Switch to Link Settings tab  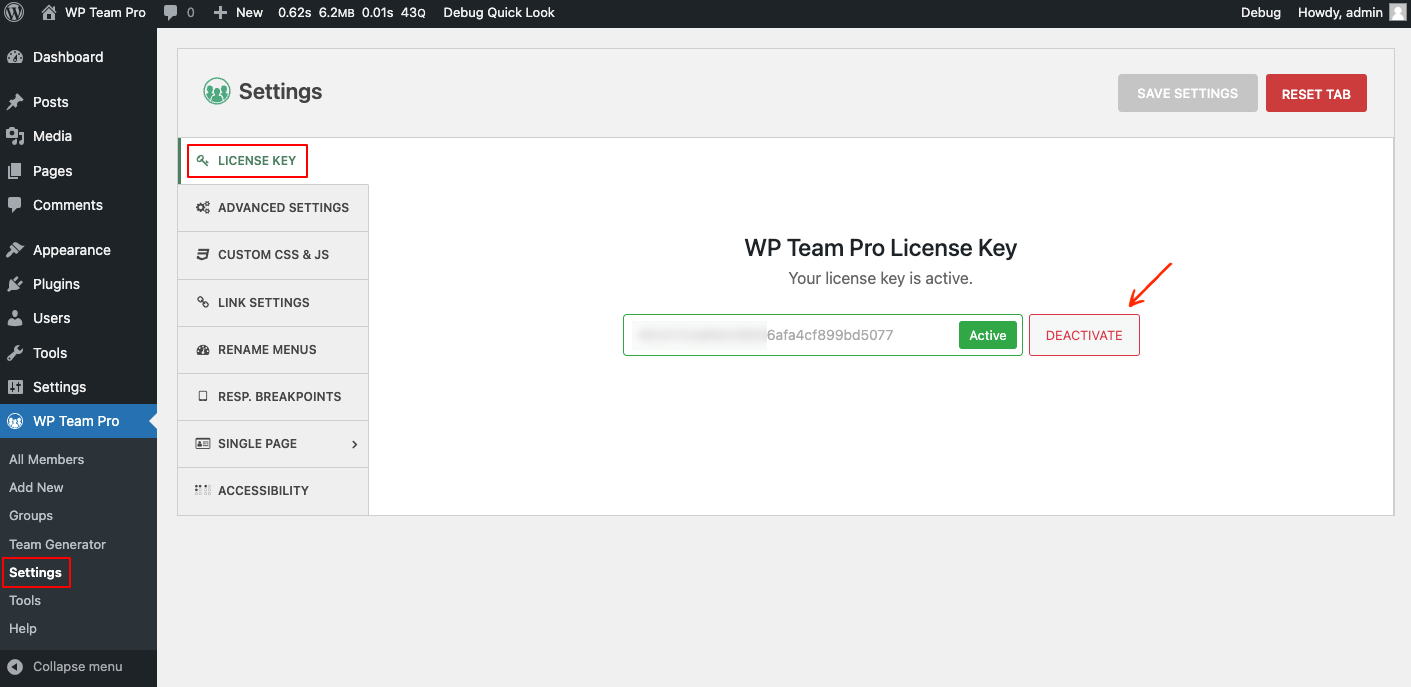point(273,302)
